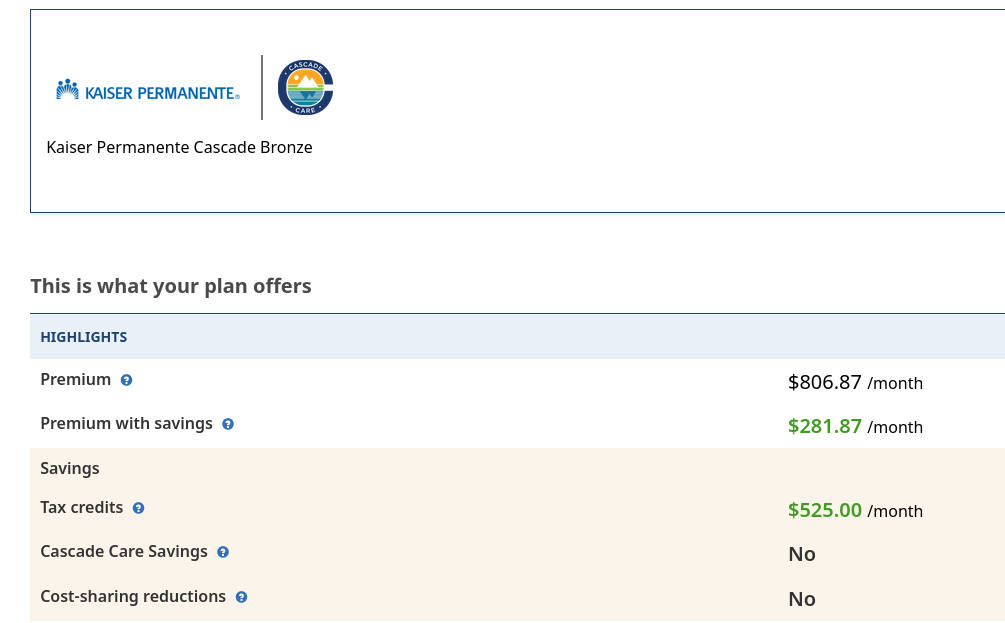Open the Cost-sharing reductions help tooltip
The image size is (1005, 623).
coord(241,597)
